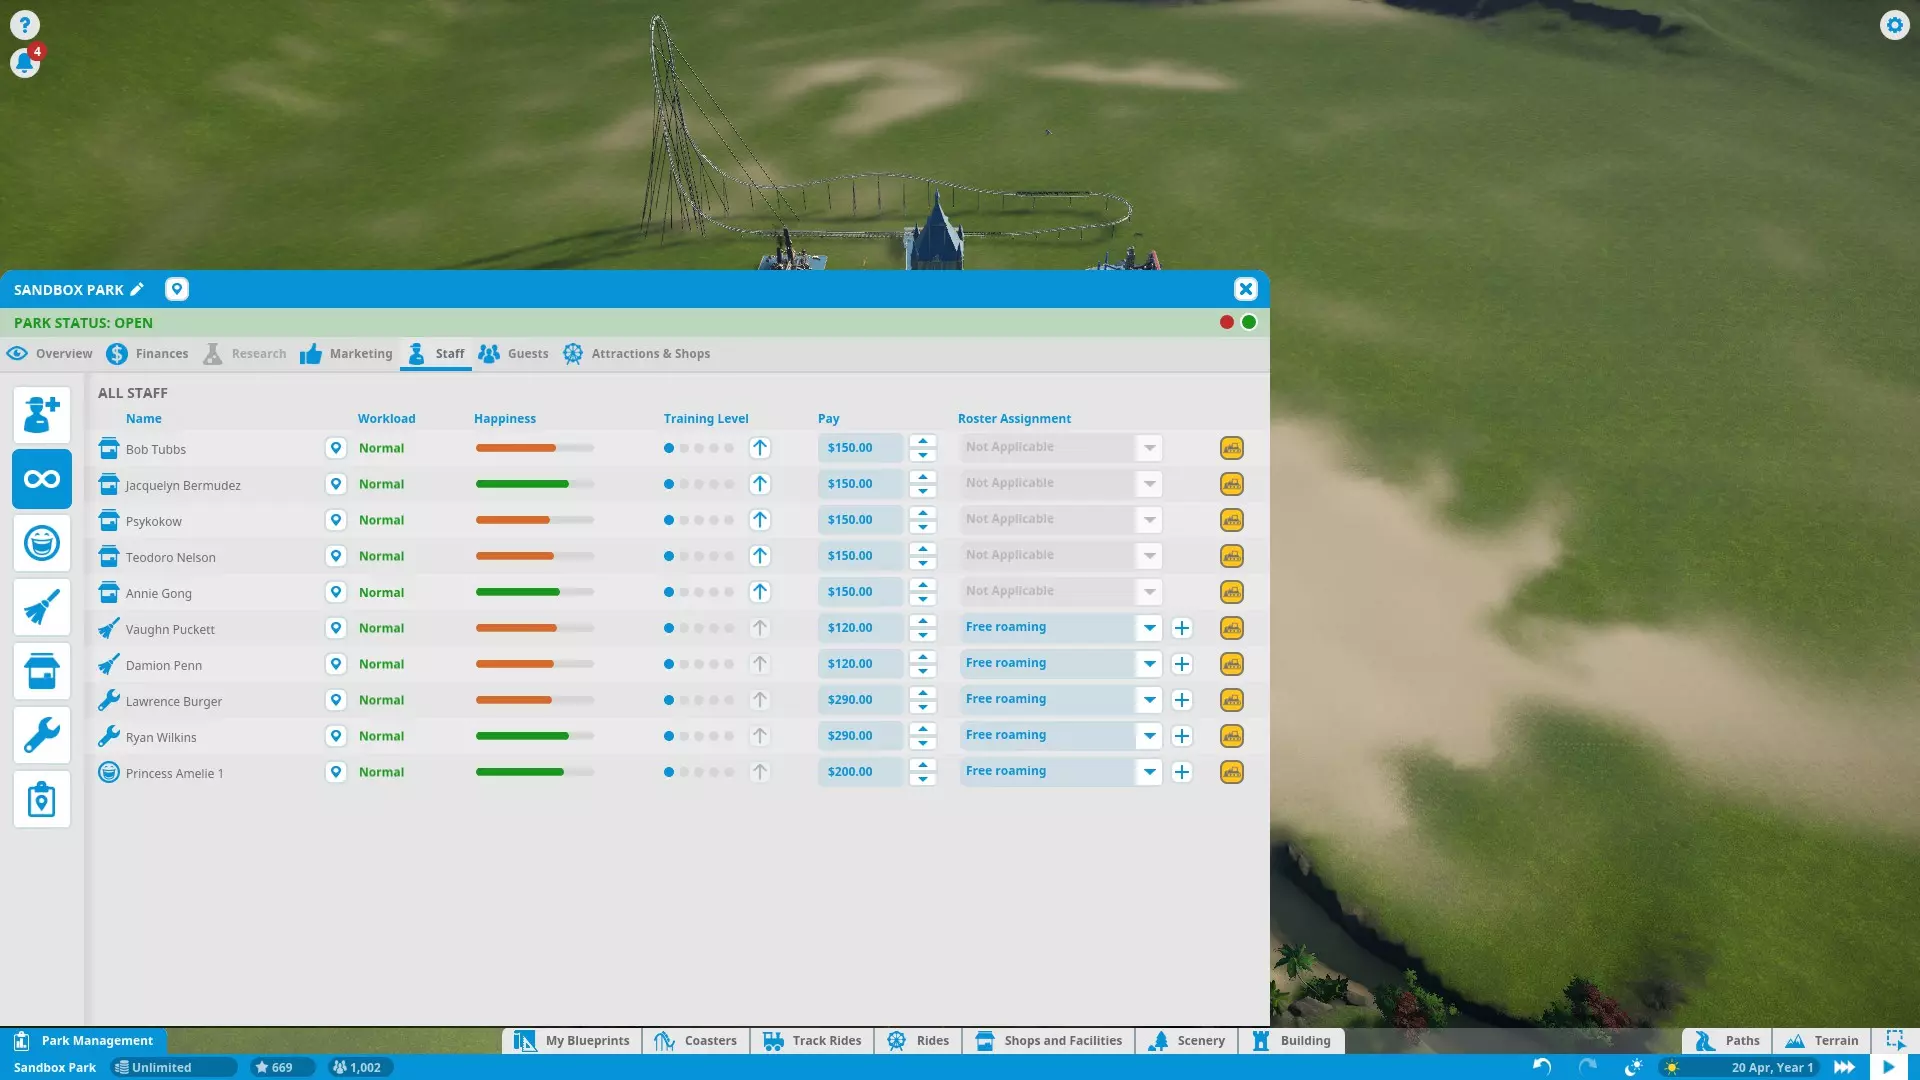Open Ryan Wilkins roster assignment dropdown
This screenshot has height=1080, width=1920.
(1149, 736)
